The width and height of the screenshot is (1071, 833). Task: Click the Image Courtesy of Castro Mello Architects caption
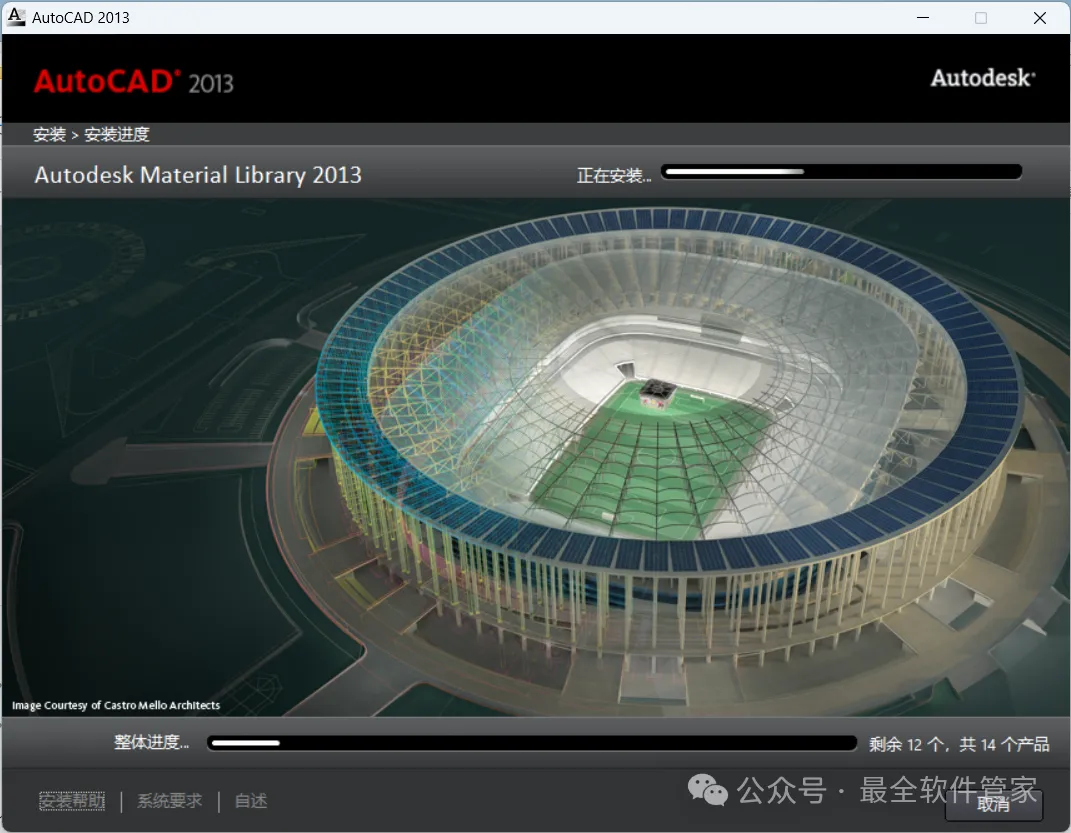116,705
